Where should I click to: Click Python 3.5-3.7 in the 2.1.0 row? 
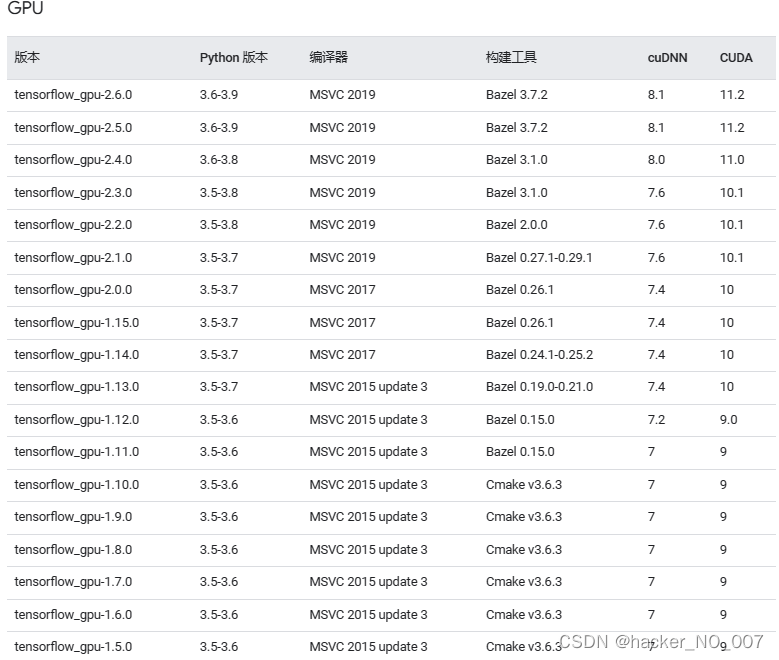(x=219, y=258)
